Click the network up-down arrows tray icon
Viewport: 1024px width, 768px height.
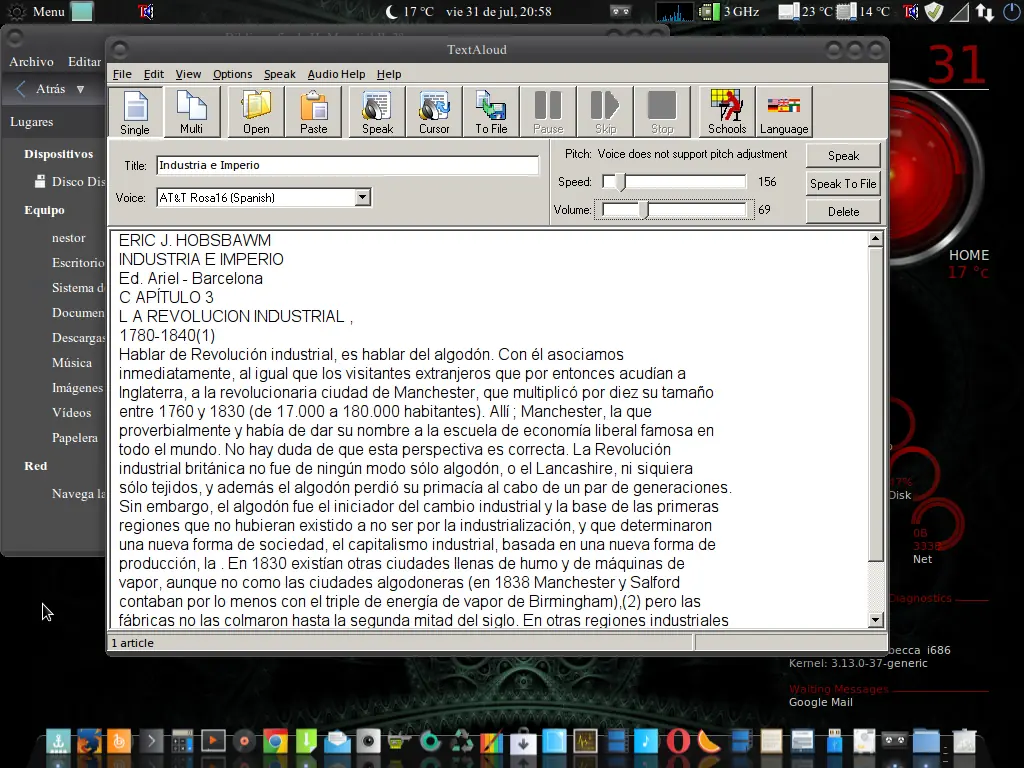[x=985, y=11]
